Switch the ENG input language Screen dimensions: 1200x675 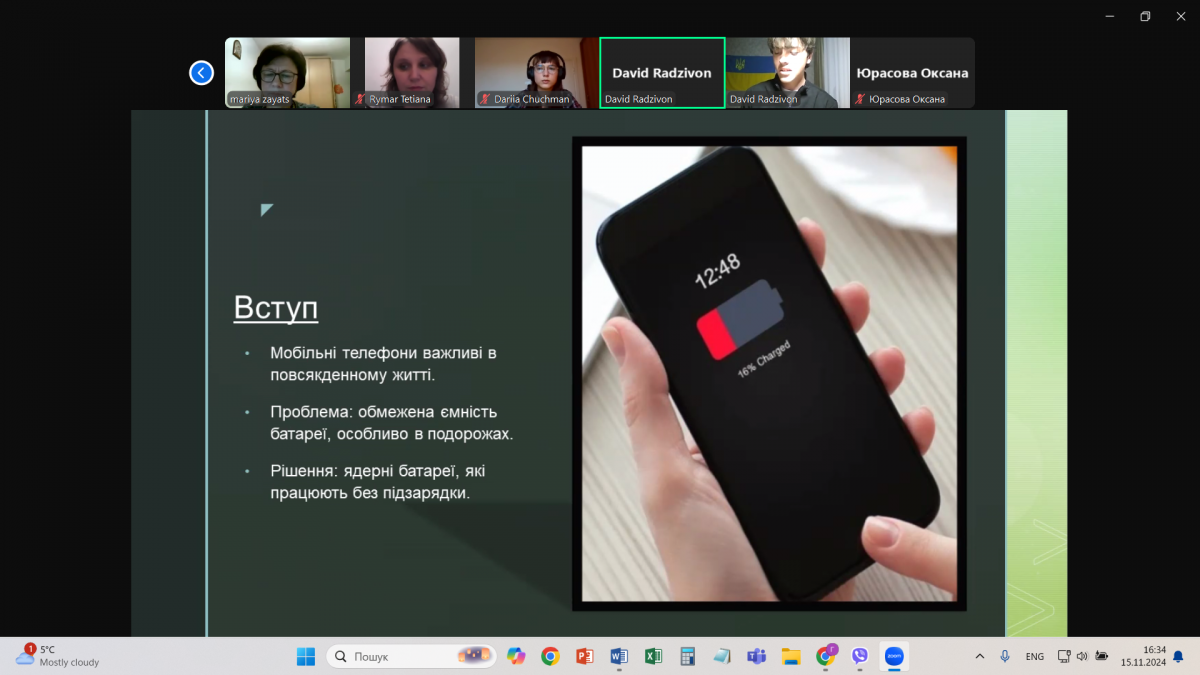click(1035, 656)
